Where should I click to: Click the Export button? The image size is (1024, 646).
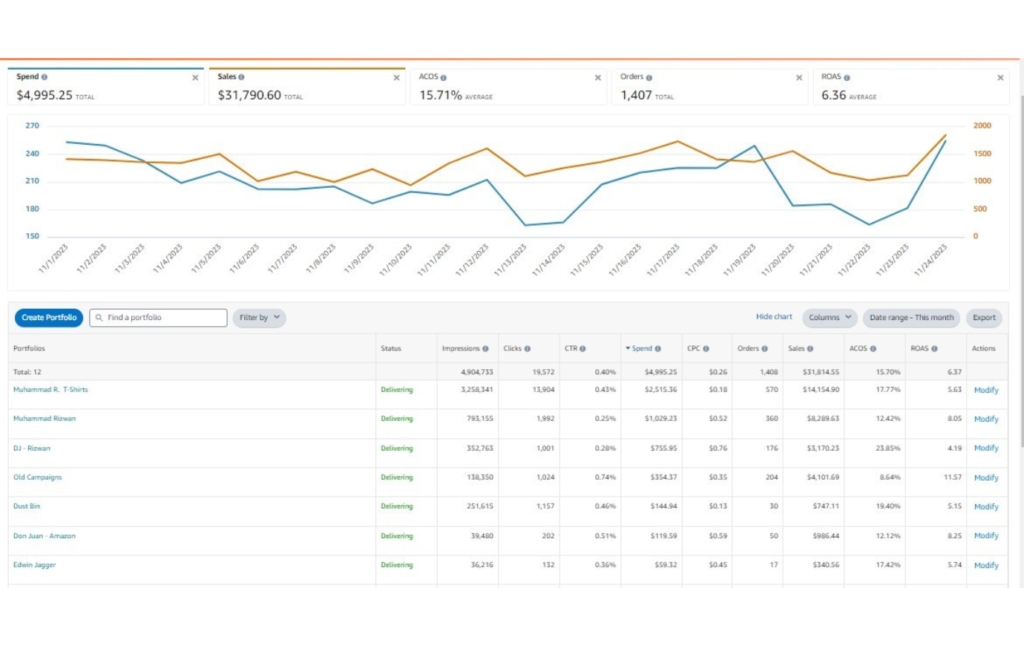984,317
